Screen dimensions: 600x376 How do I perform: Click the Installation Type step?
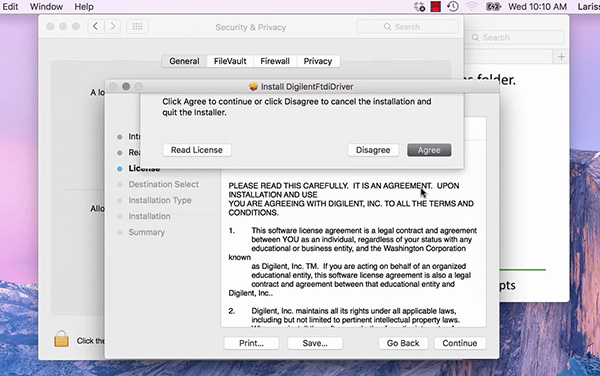click(160, 200)
